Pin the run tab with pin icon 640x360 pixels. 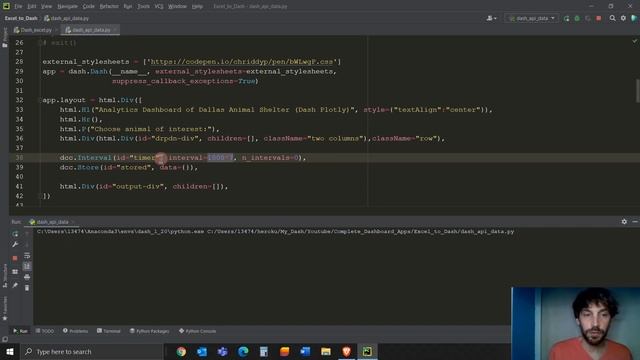pos(15,285)
